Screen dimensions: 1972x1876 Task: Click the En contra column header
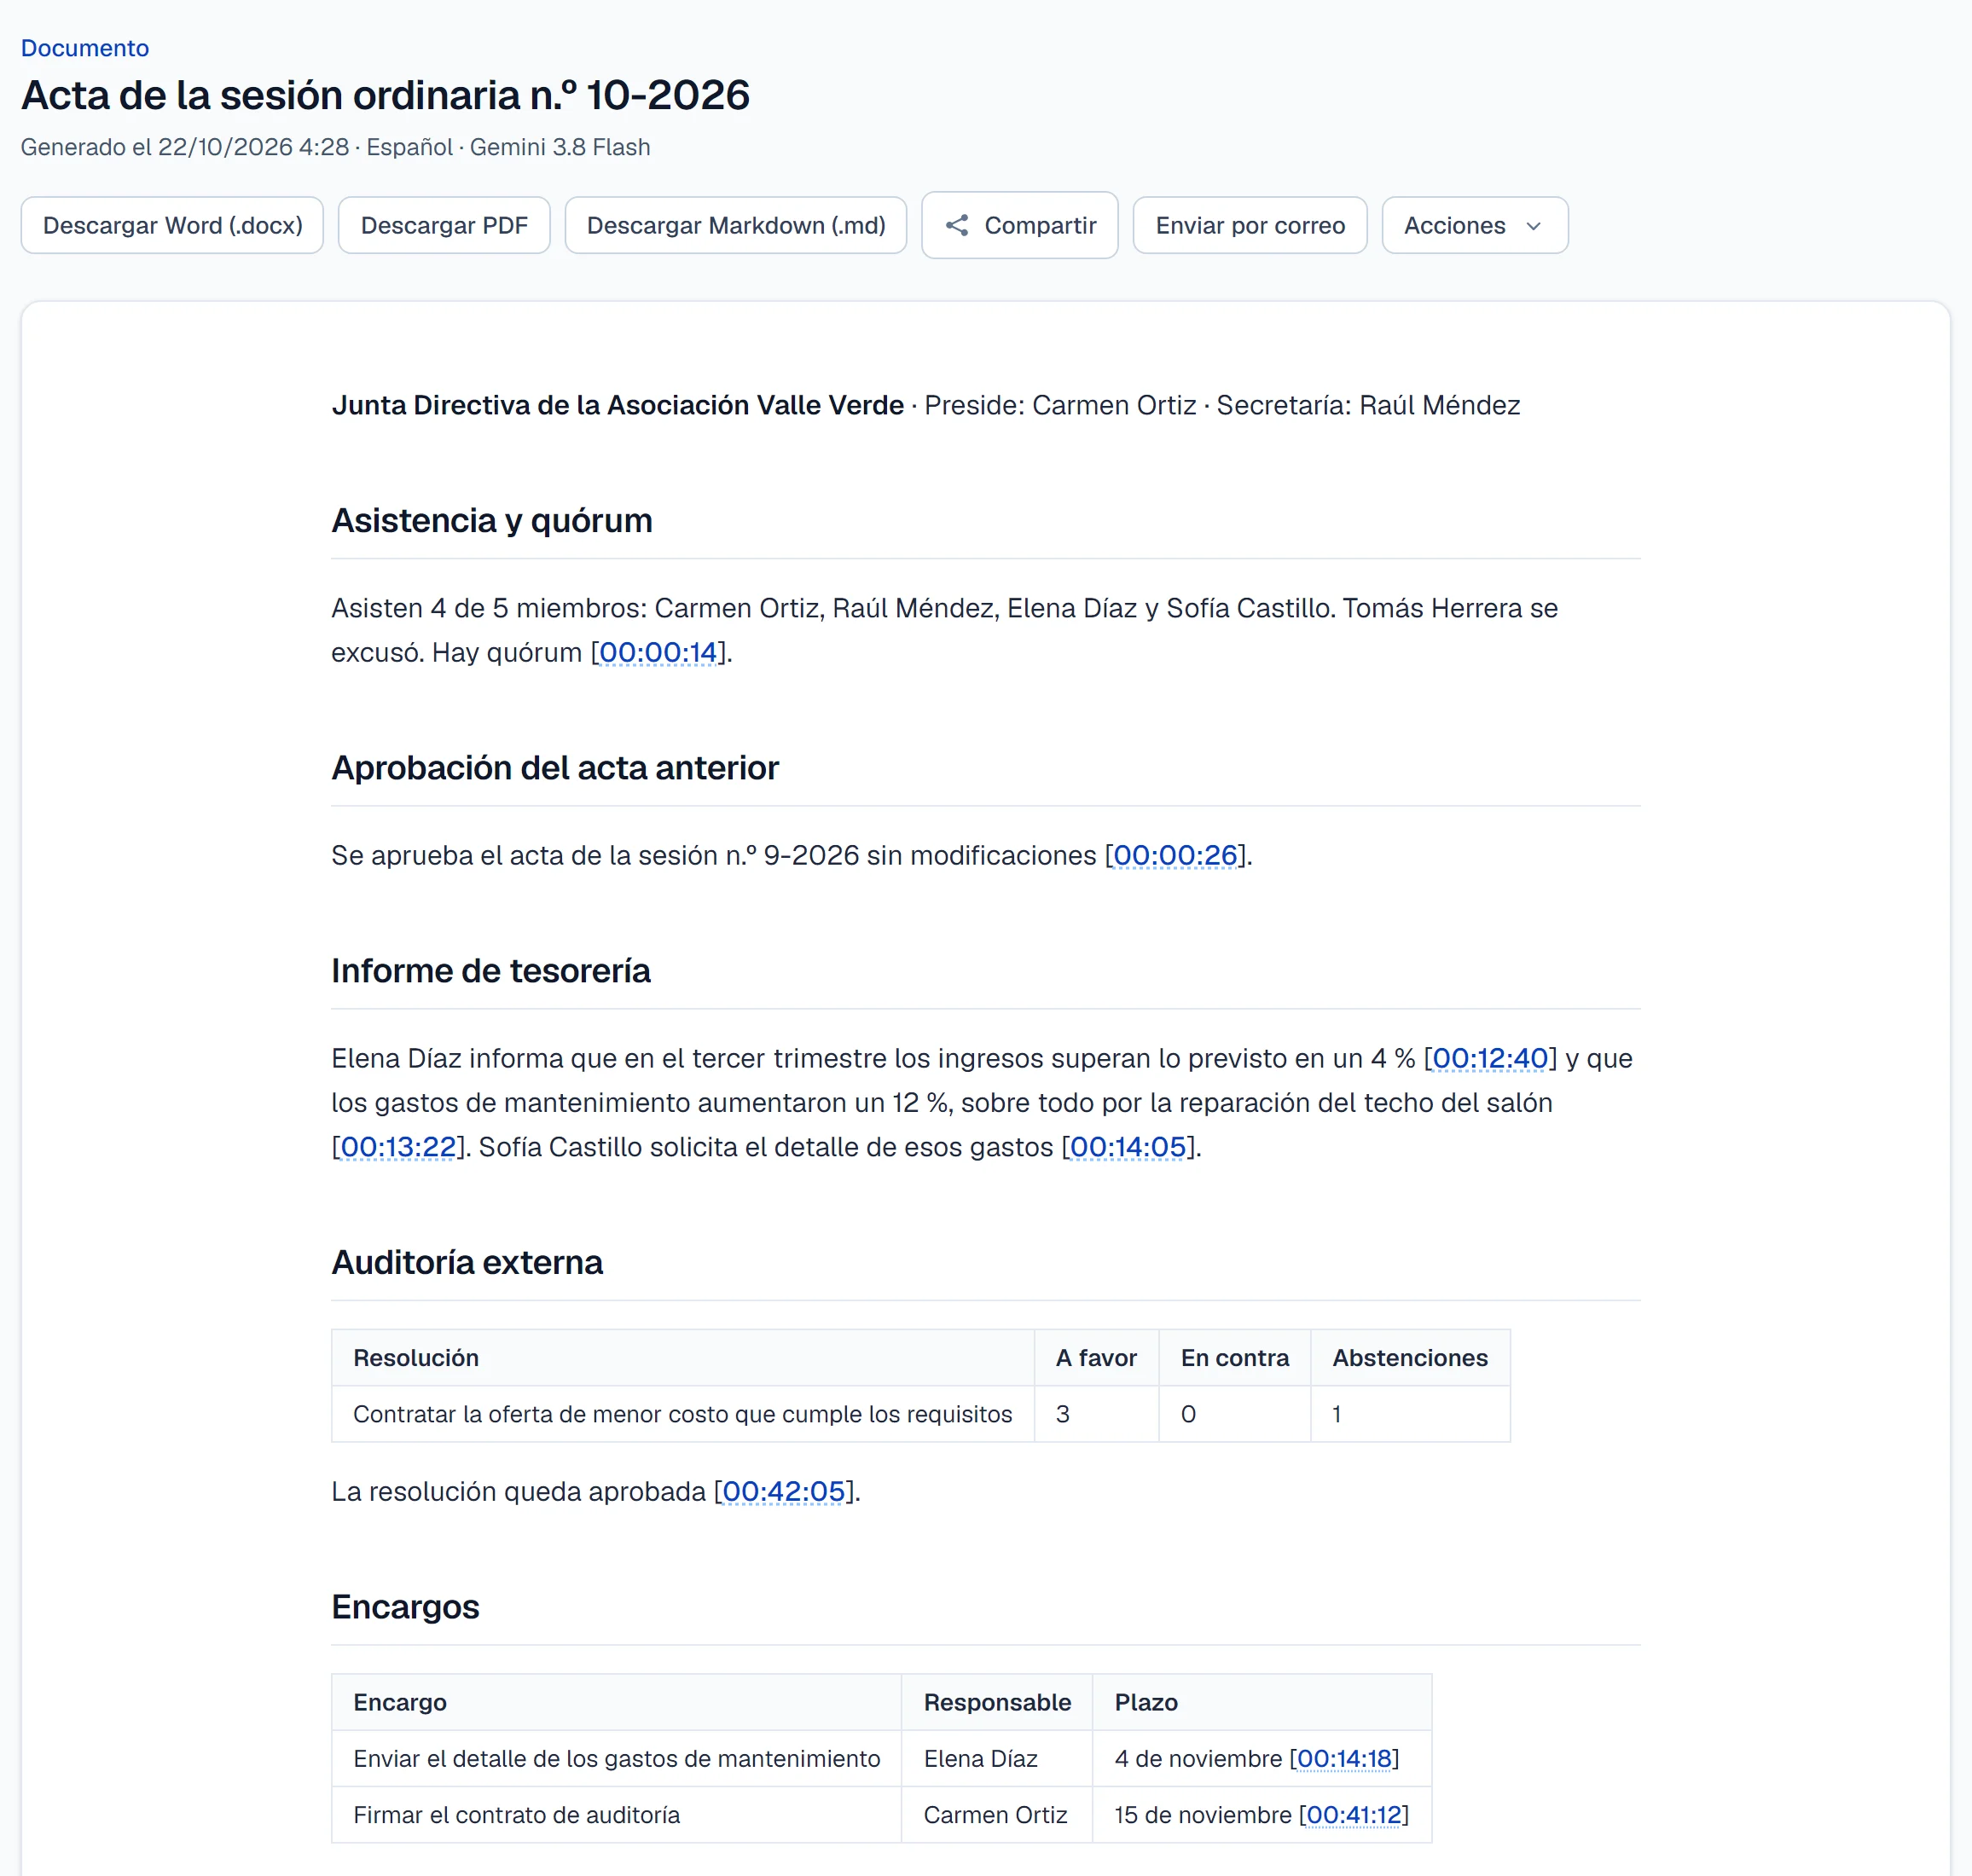[1234, 1358]
